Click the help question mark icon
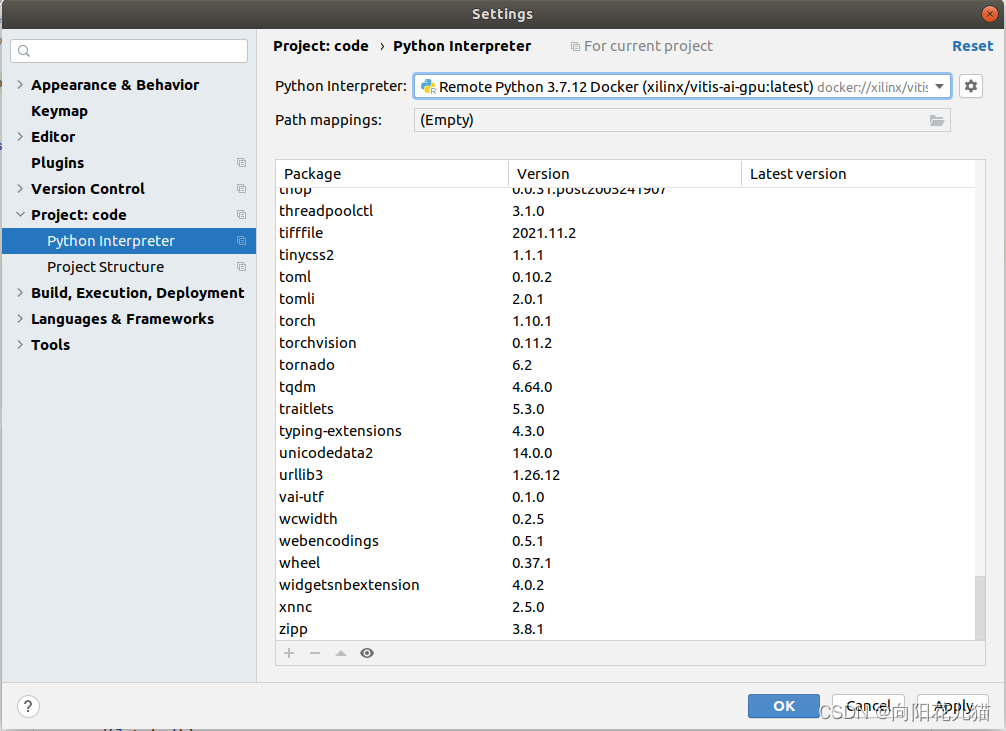 click(x=27, y=706)
